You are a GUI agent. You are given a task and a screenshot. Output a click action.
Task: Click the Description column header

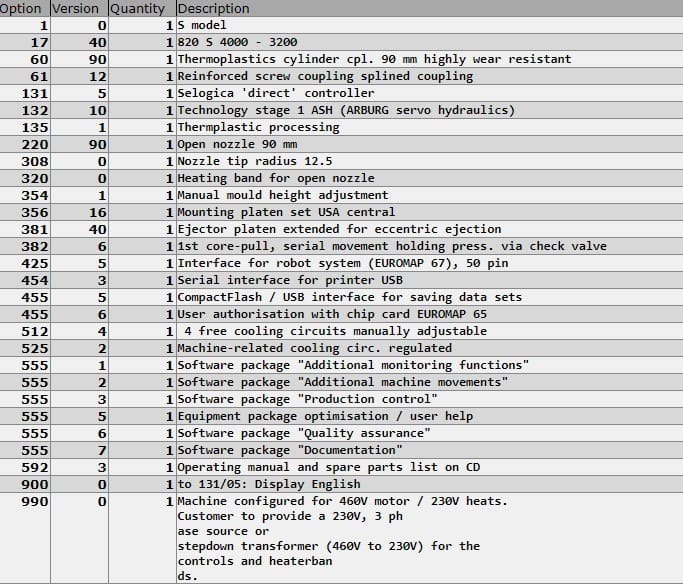[429, 8]
